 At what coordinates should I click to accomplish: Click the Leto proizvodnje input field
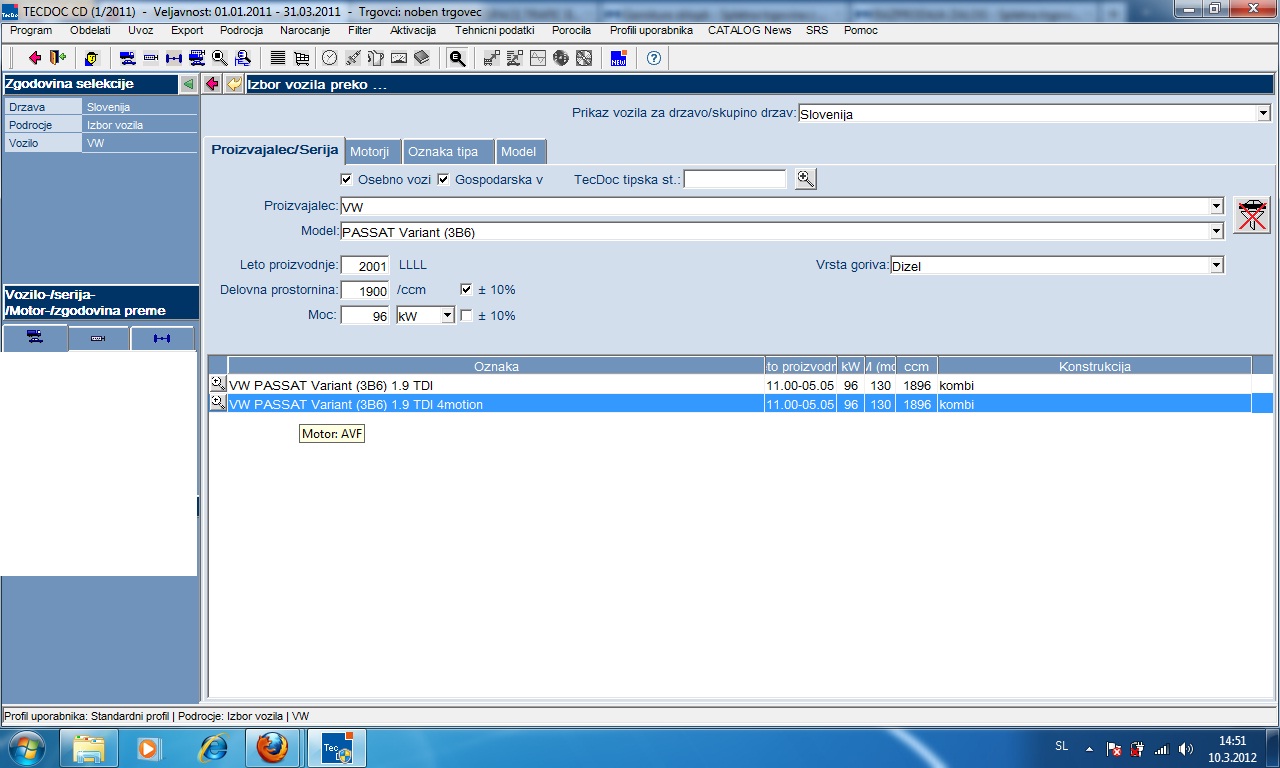pos(365,266)
